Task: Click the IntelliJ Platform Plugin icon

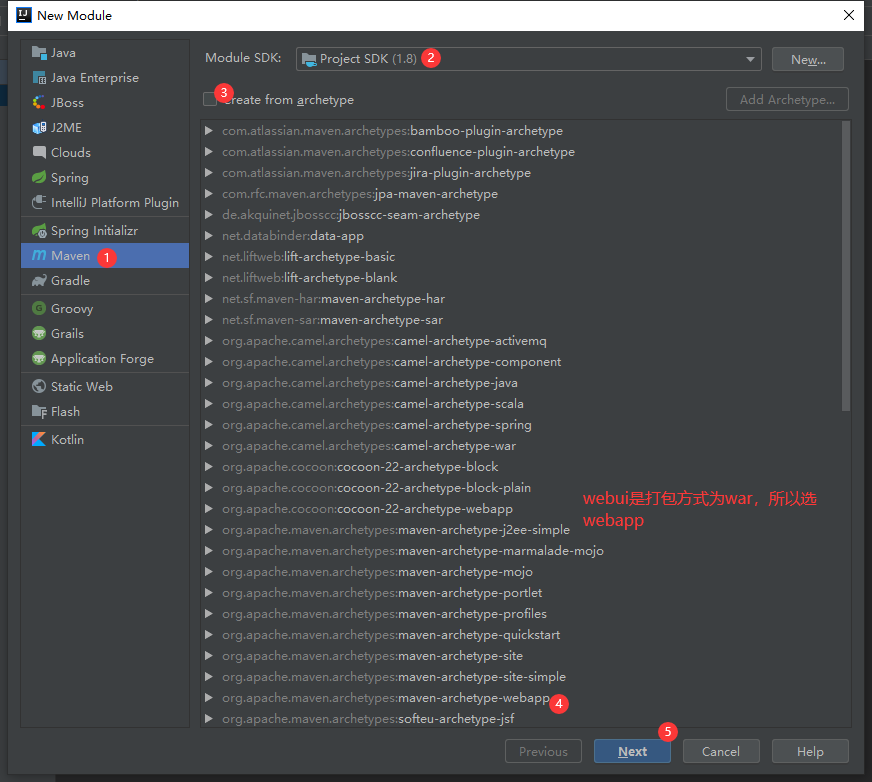Action: 39,202
